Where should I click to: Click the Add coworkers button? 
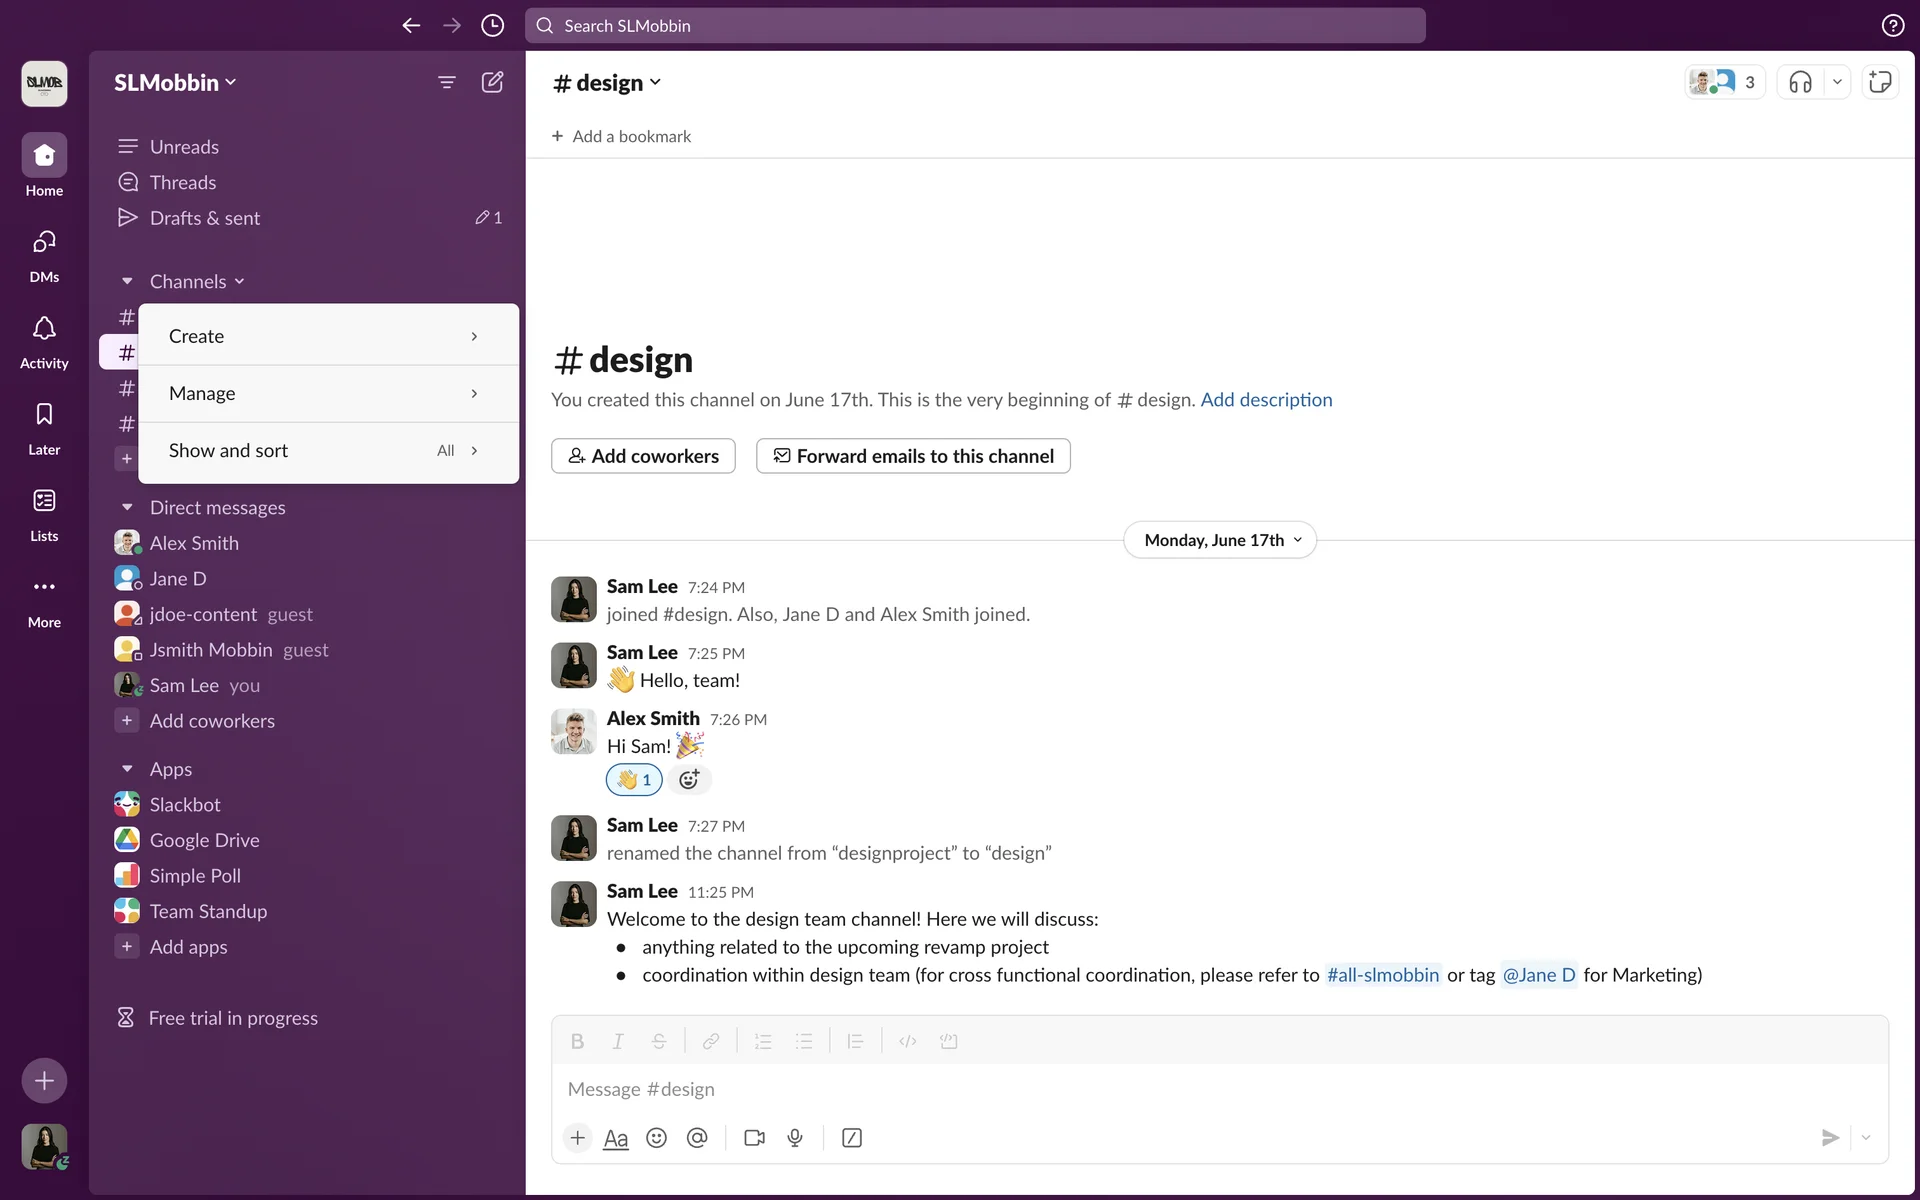tap(643, 456)
